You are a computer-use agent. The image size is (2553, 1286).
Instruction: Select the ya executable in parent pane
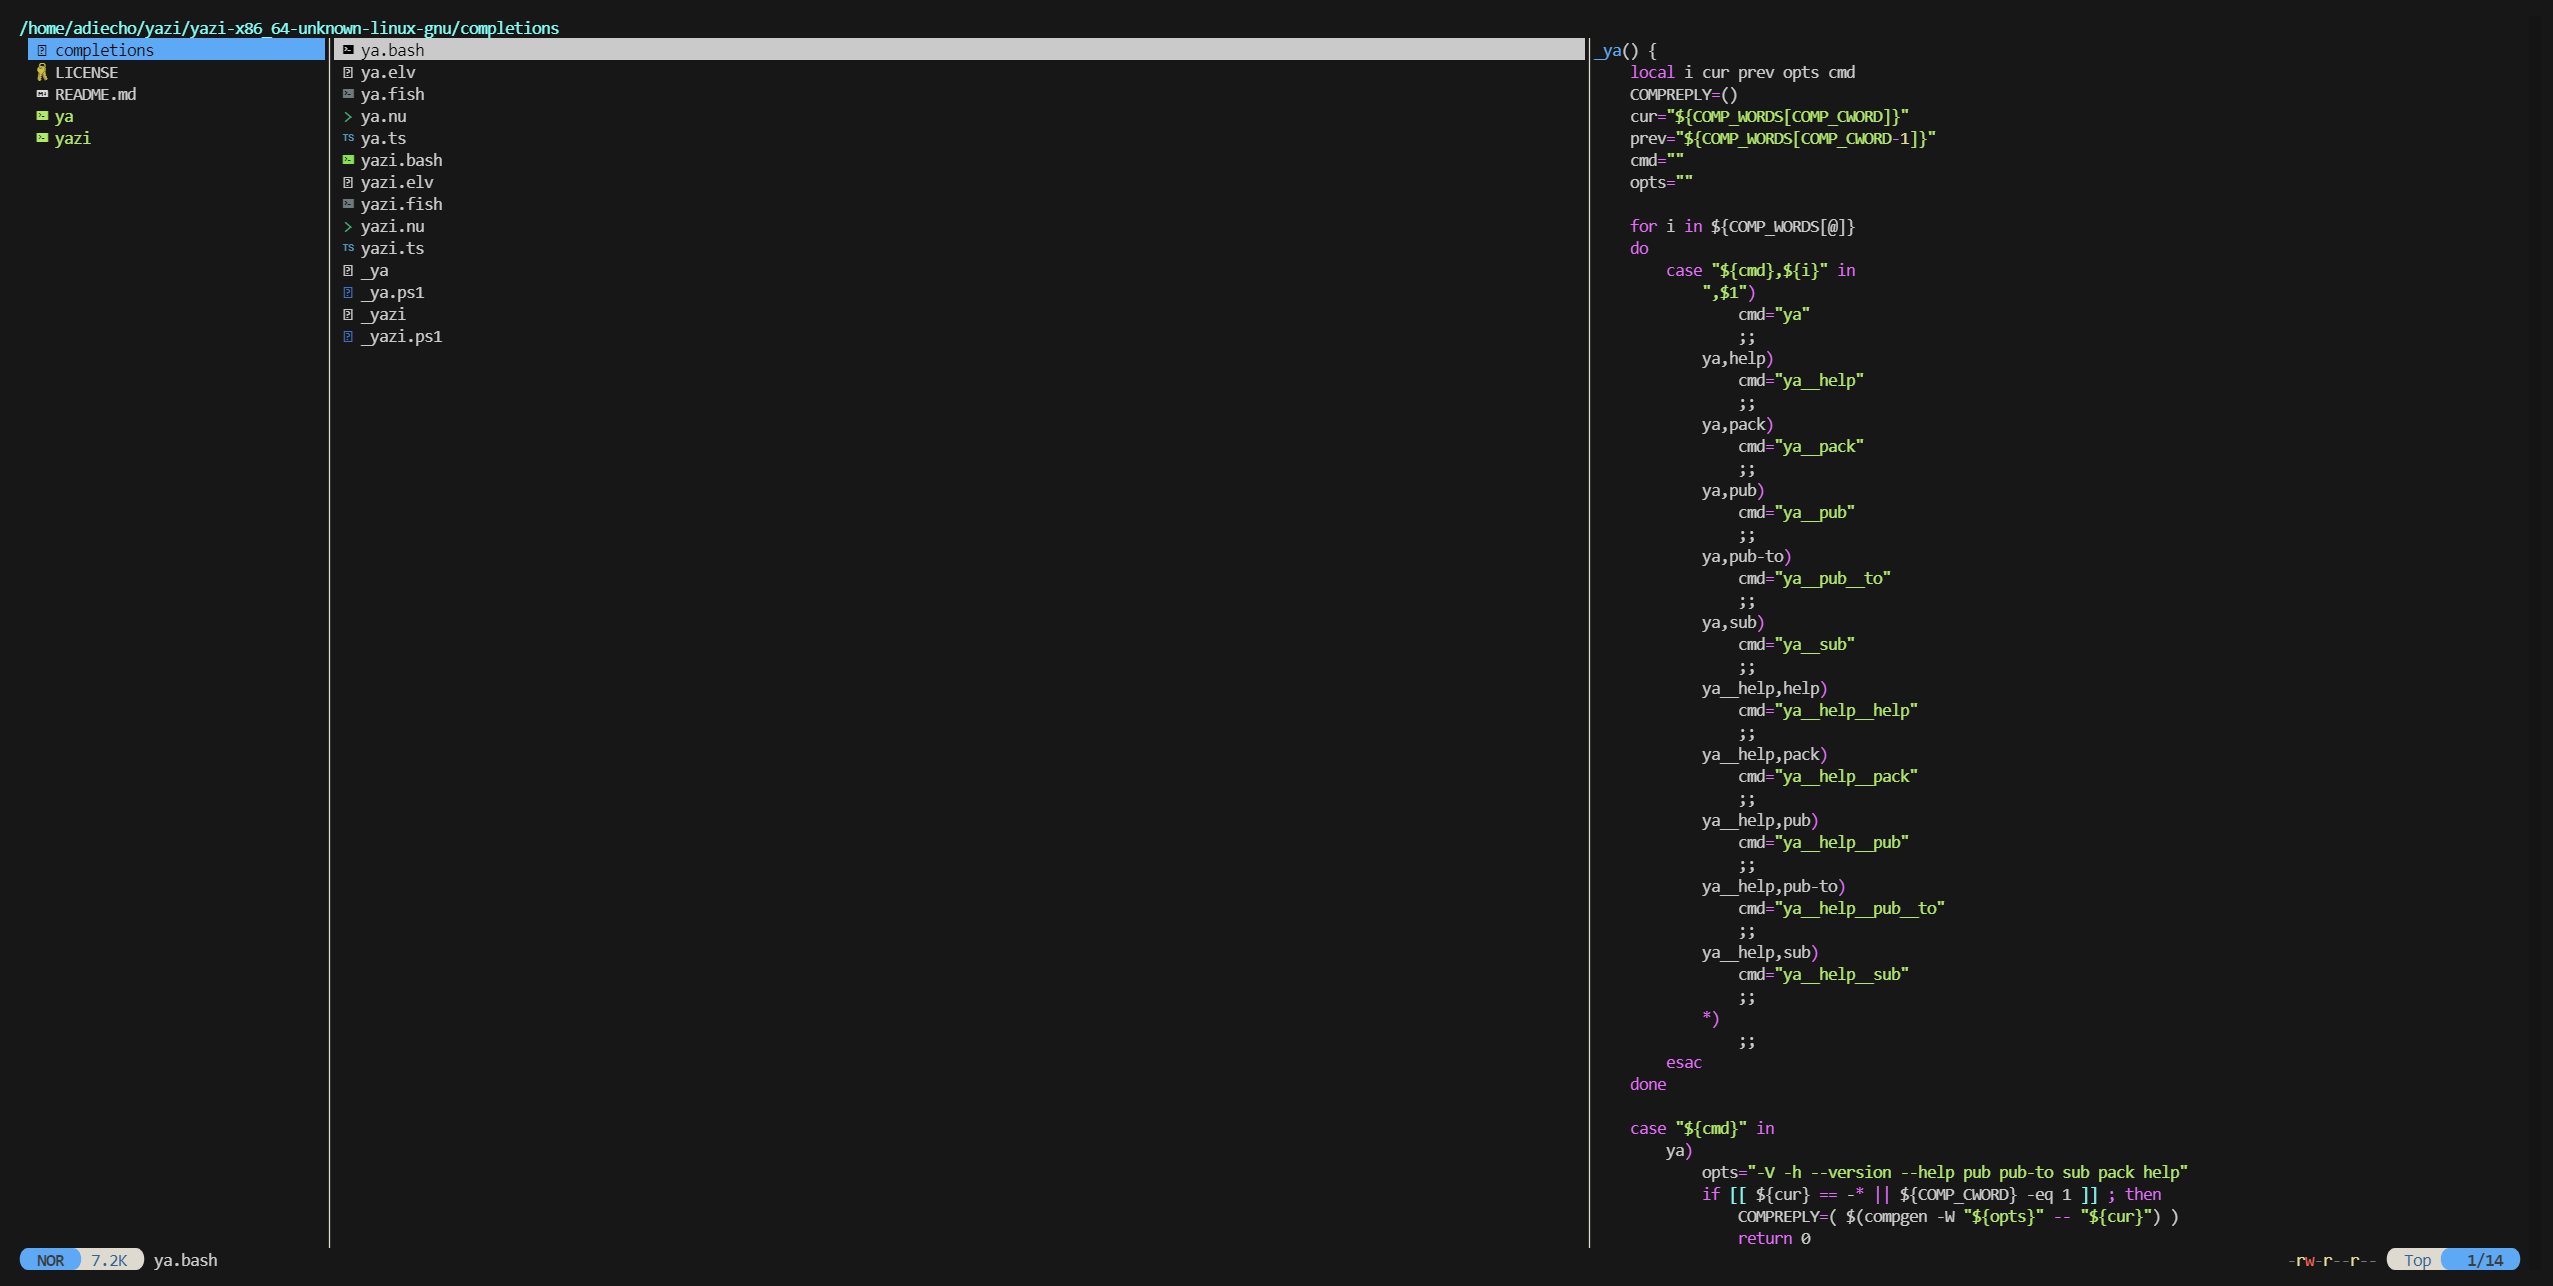[64, 116]
